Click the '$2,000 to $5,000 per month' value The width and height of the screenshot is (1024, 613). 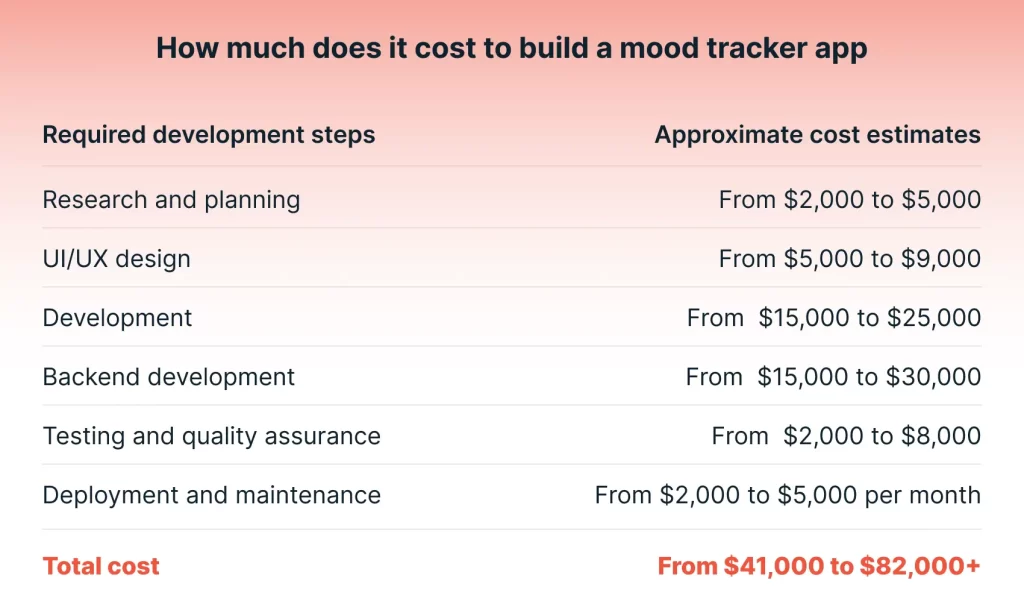click(x=820, y=495)
